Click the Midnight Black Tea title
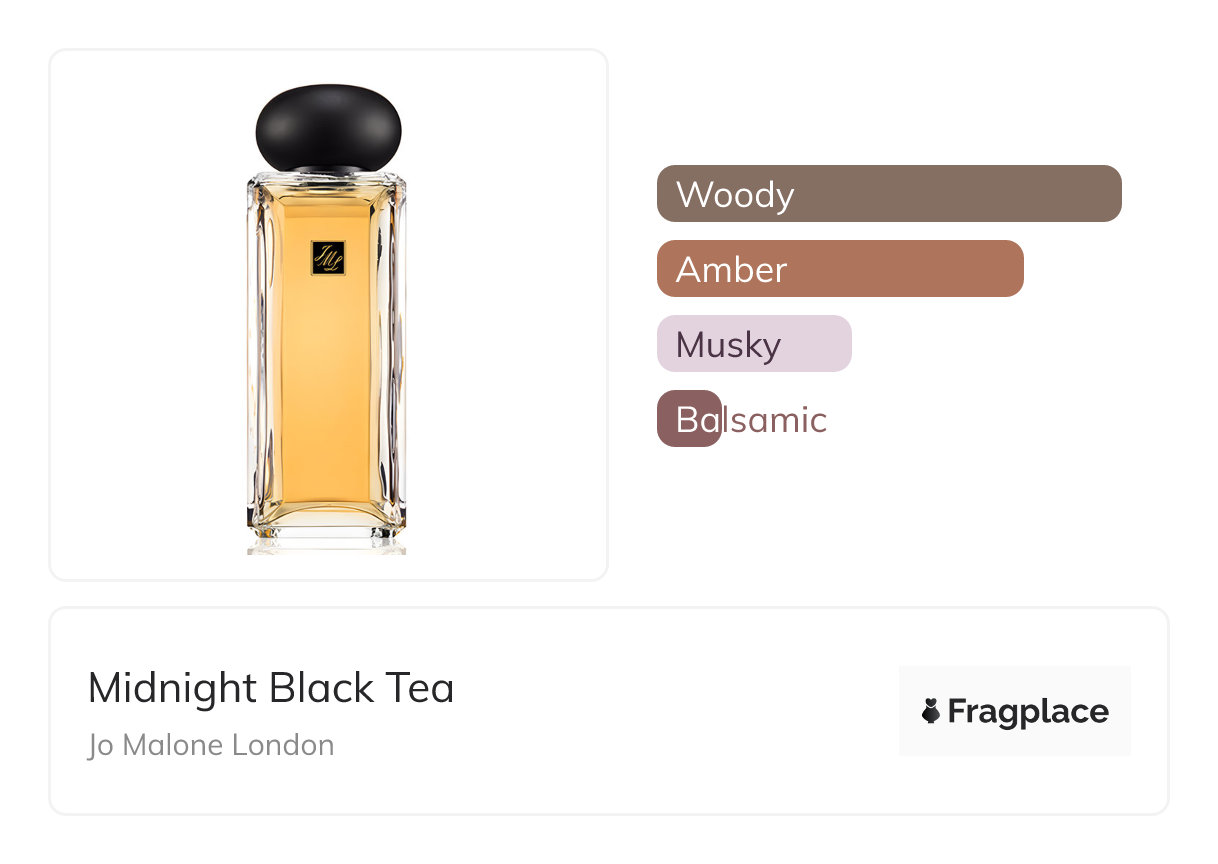Viewport: 1218px width, 864px height. coord(271,688)
